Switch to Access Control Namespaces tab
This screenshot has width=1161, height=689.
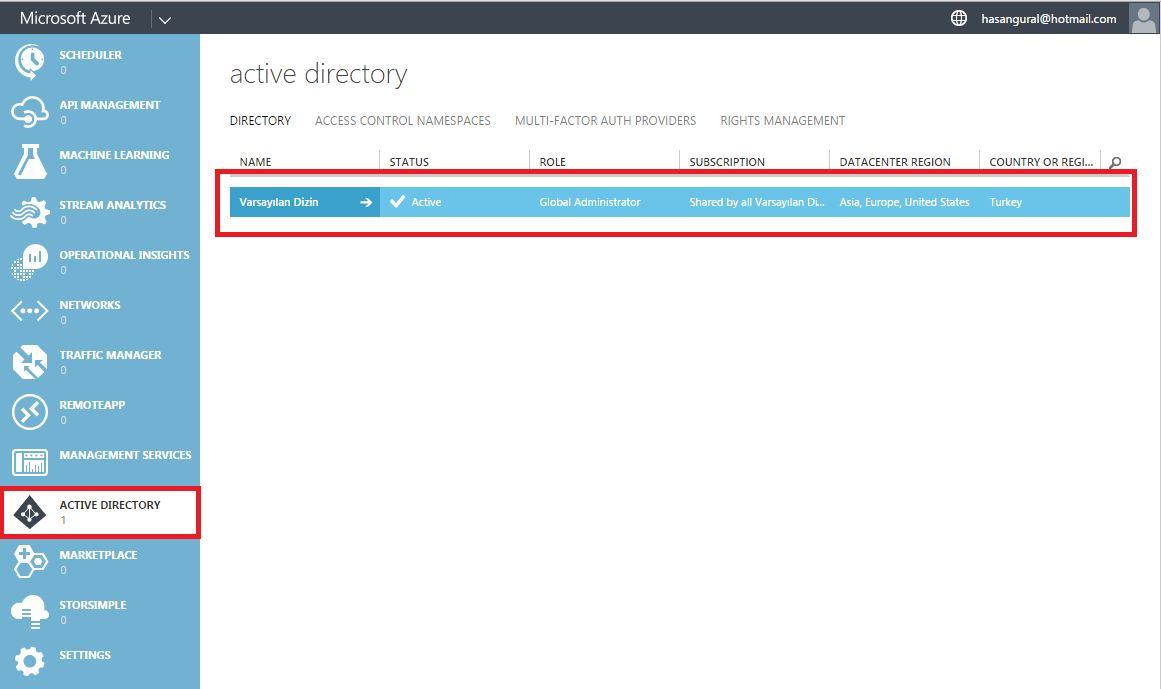(403, 121)
